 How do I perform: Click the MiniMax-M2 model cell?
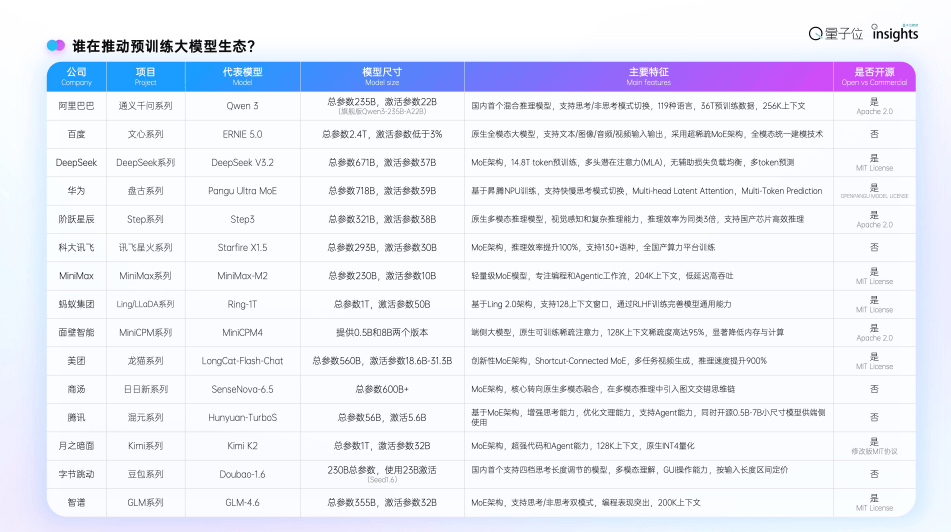coord(242,275)
